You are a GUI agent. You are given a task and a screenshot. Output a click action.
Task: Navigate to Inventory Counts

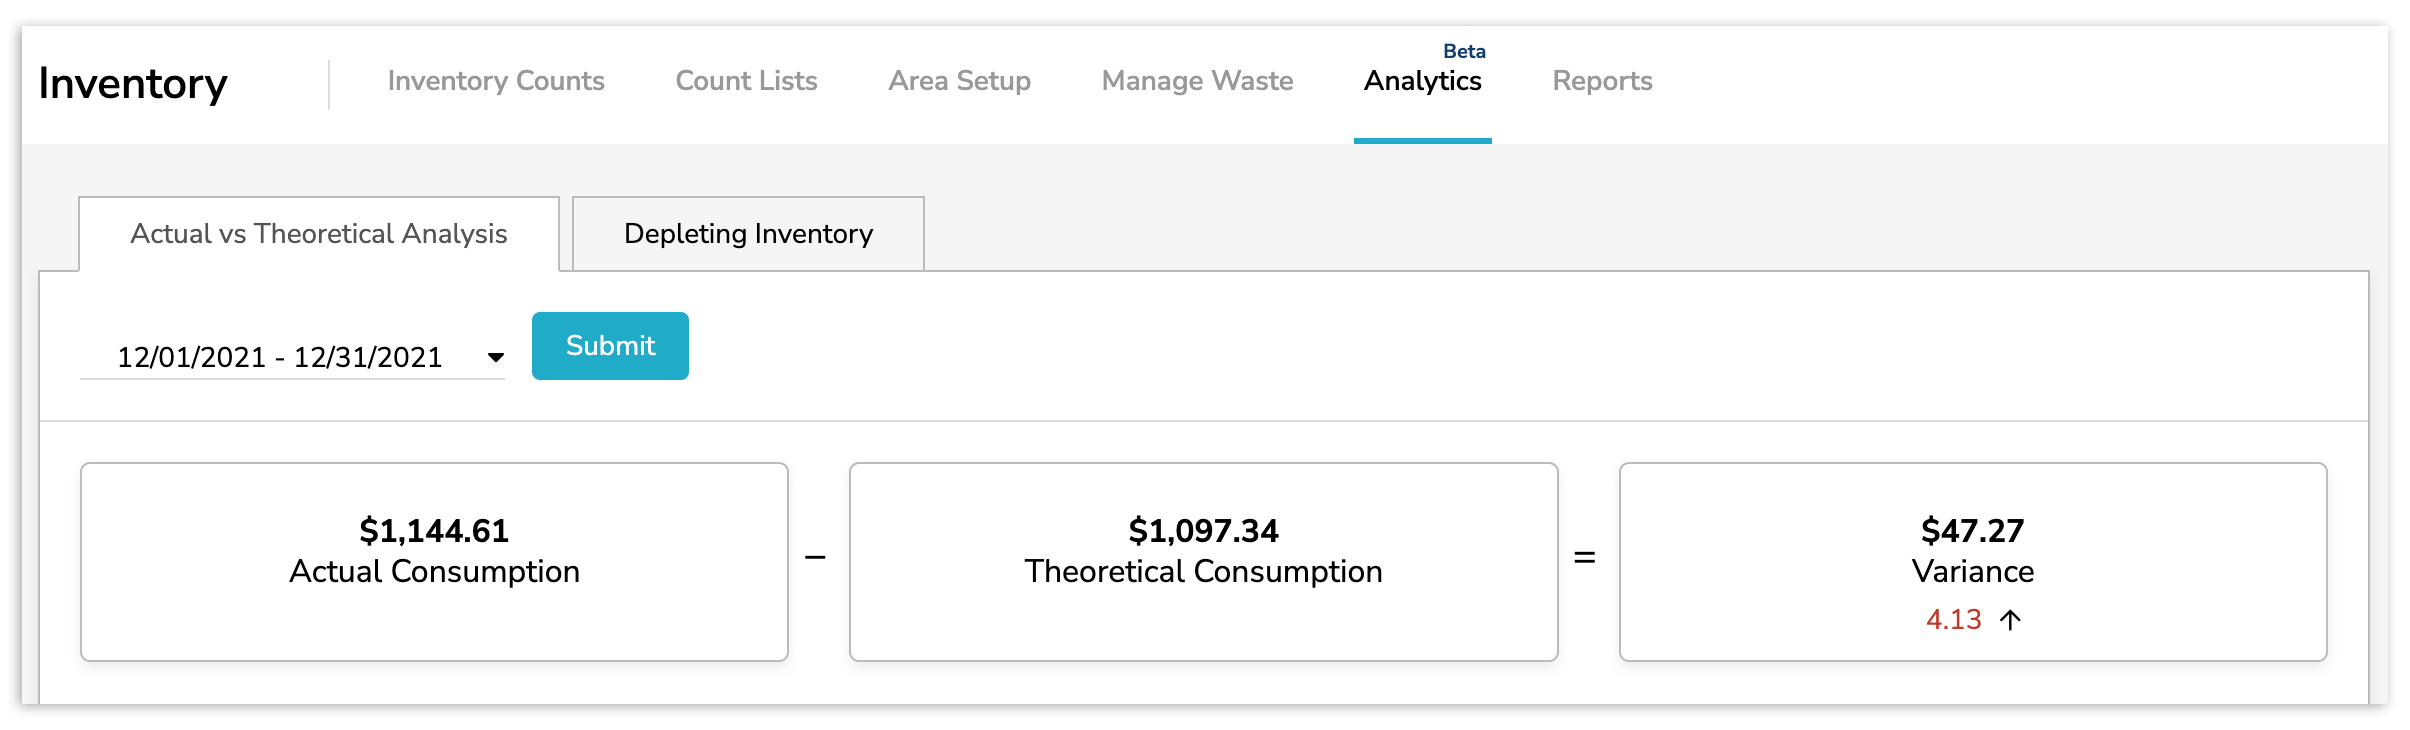(x=497, y=82)
